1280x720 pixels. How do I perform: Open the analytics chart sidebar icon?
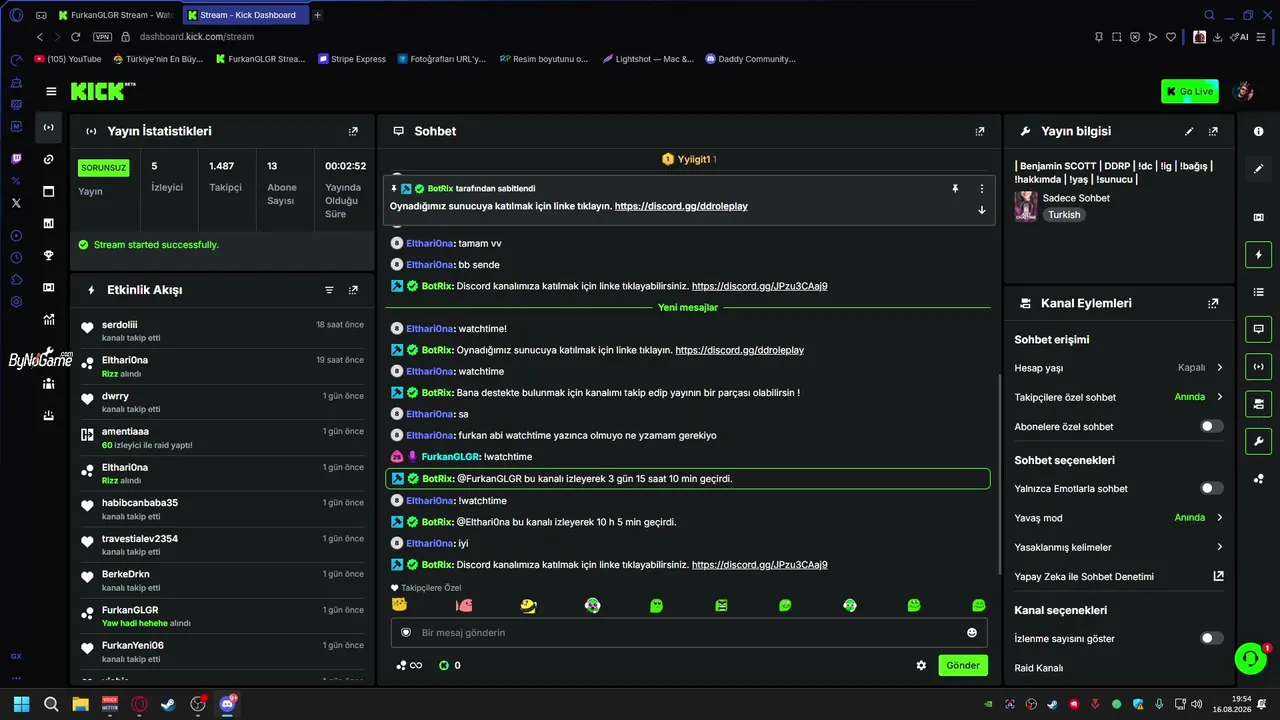48,319
